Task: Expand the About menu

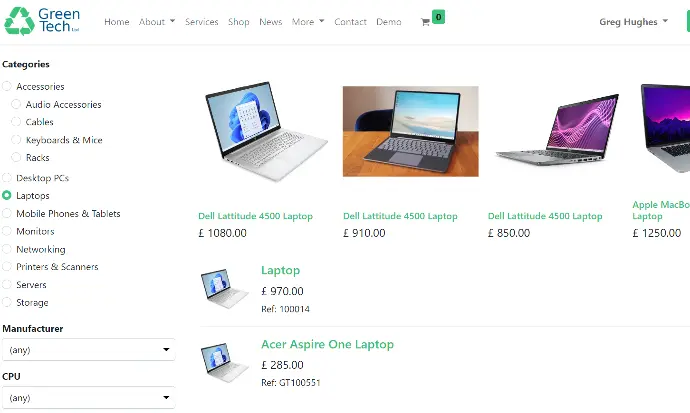Action: [157, 22]
